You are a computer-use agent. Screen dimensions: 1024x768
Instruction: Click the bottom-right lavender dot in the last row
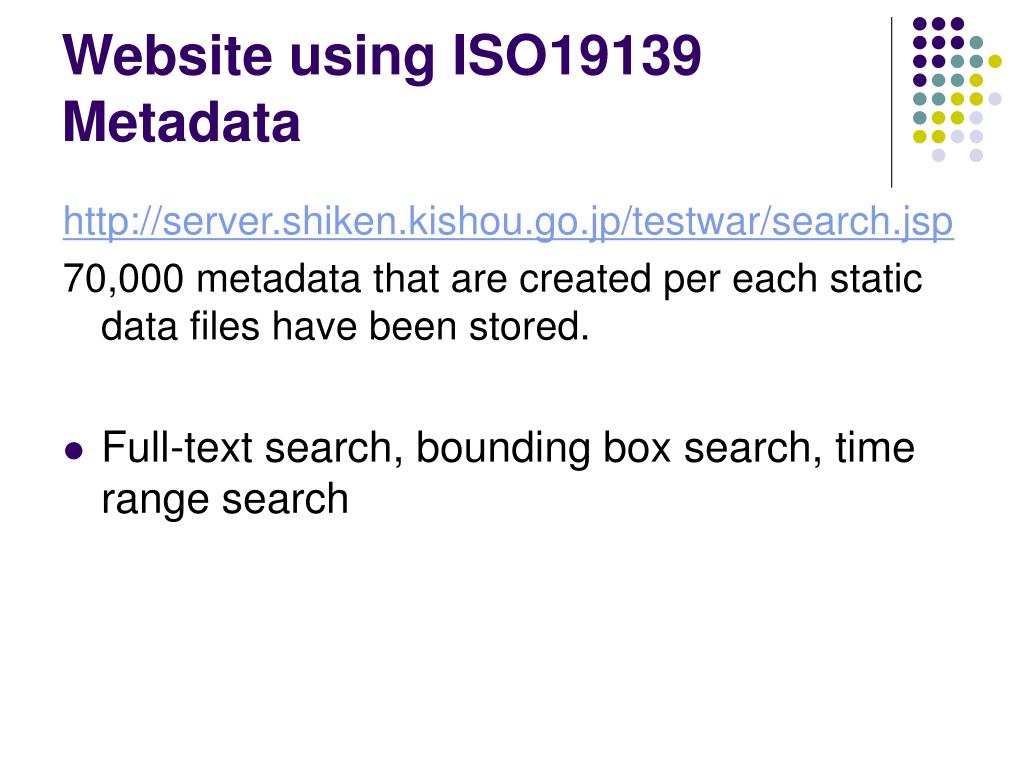(x=976, y=155)
